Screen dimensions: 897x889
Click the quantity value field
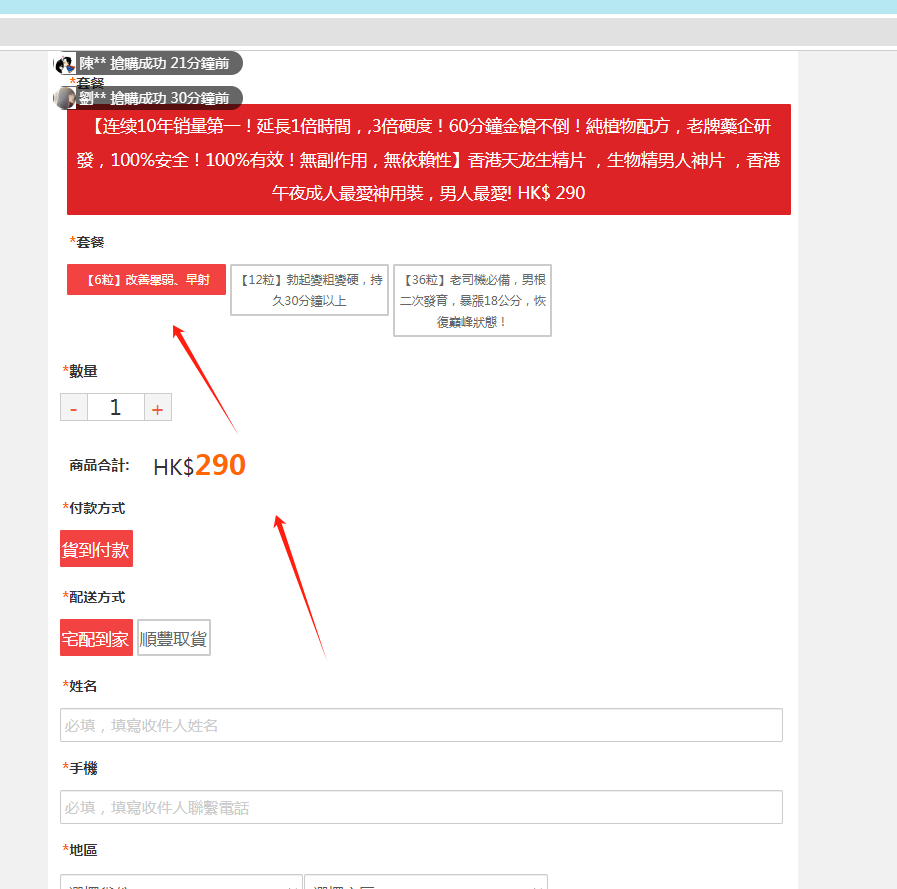[x=116, y=407]
